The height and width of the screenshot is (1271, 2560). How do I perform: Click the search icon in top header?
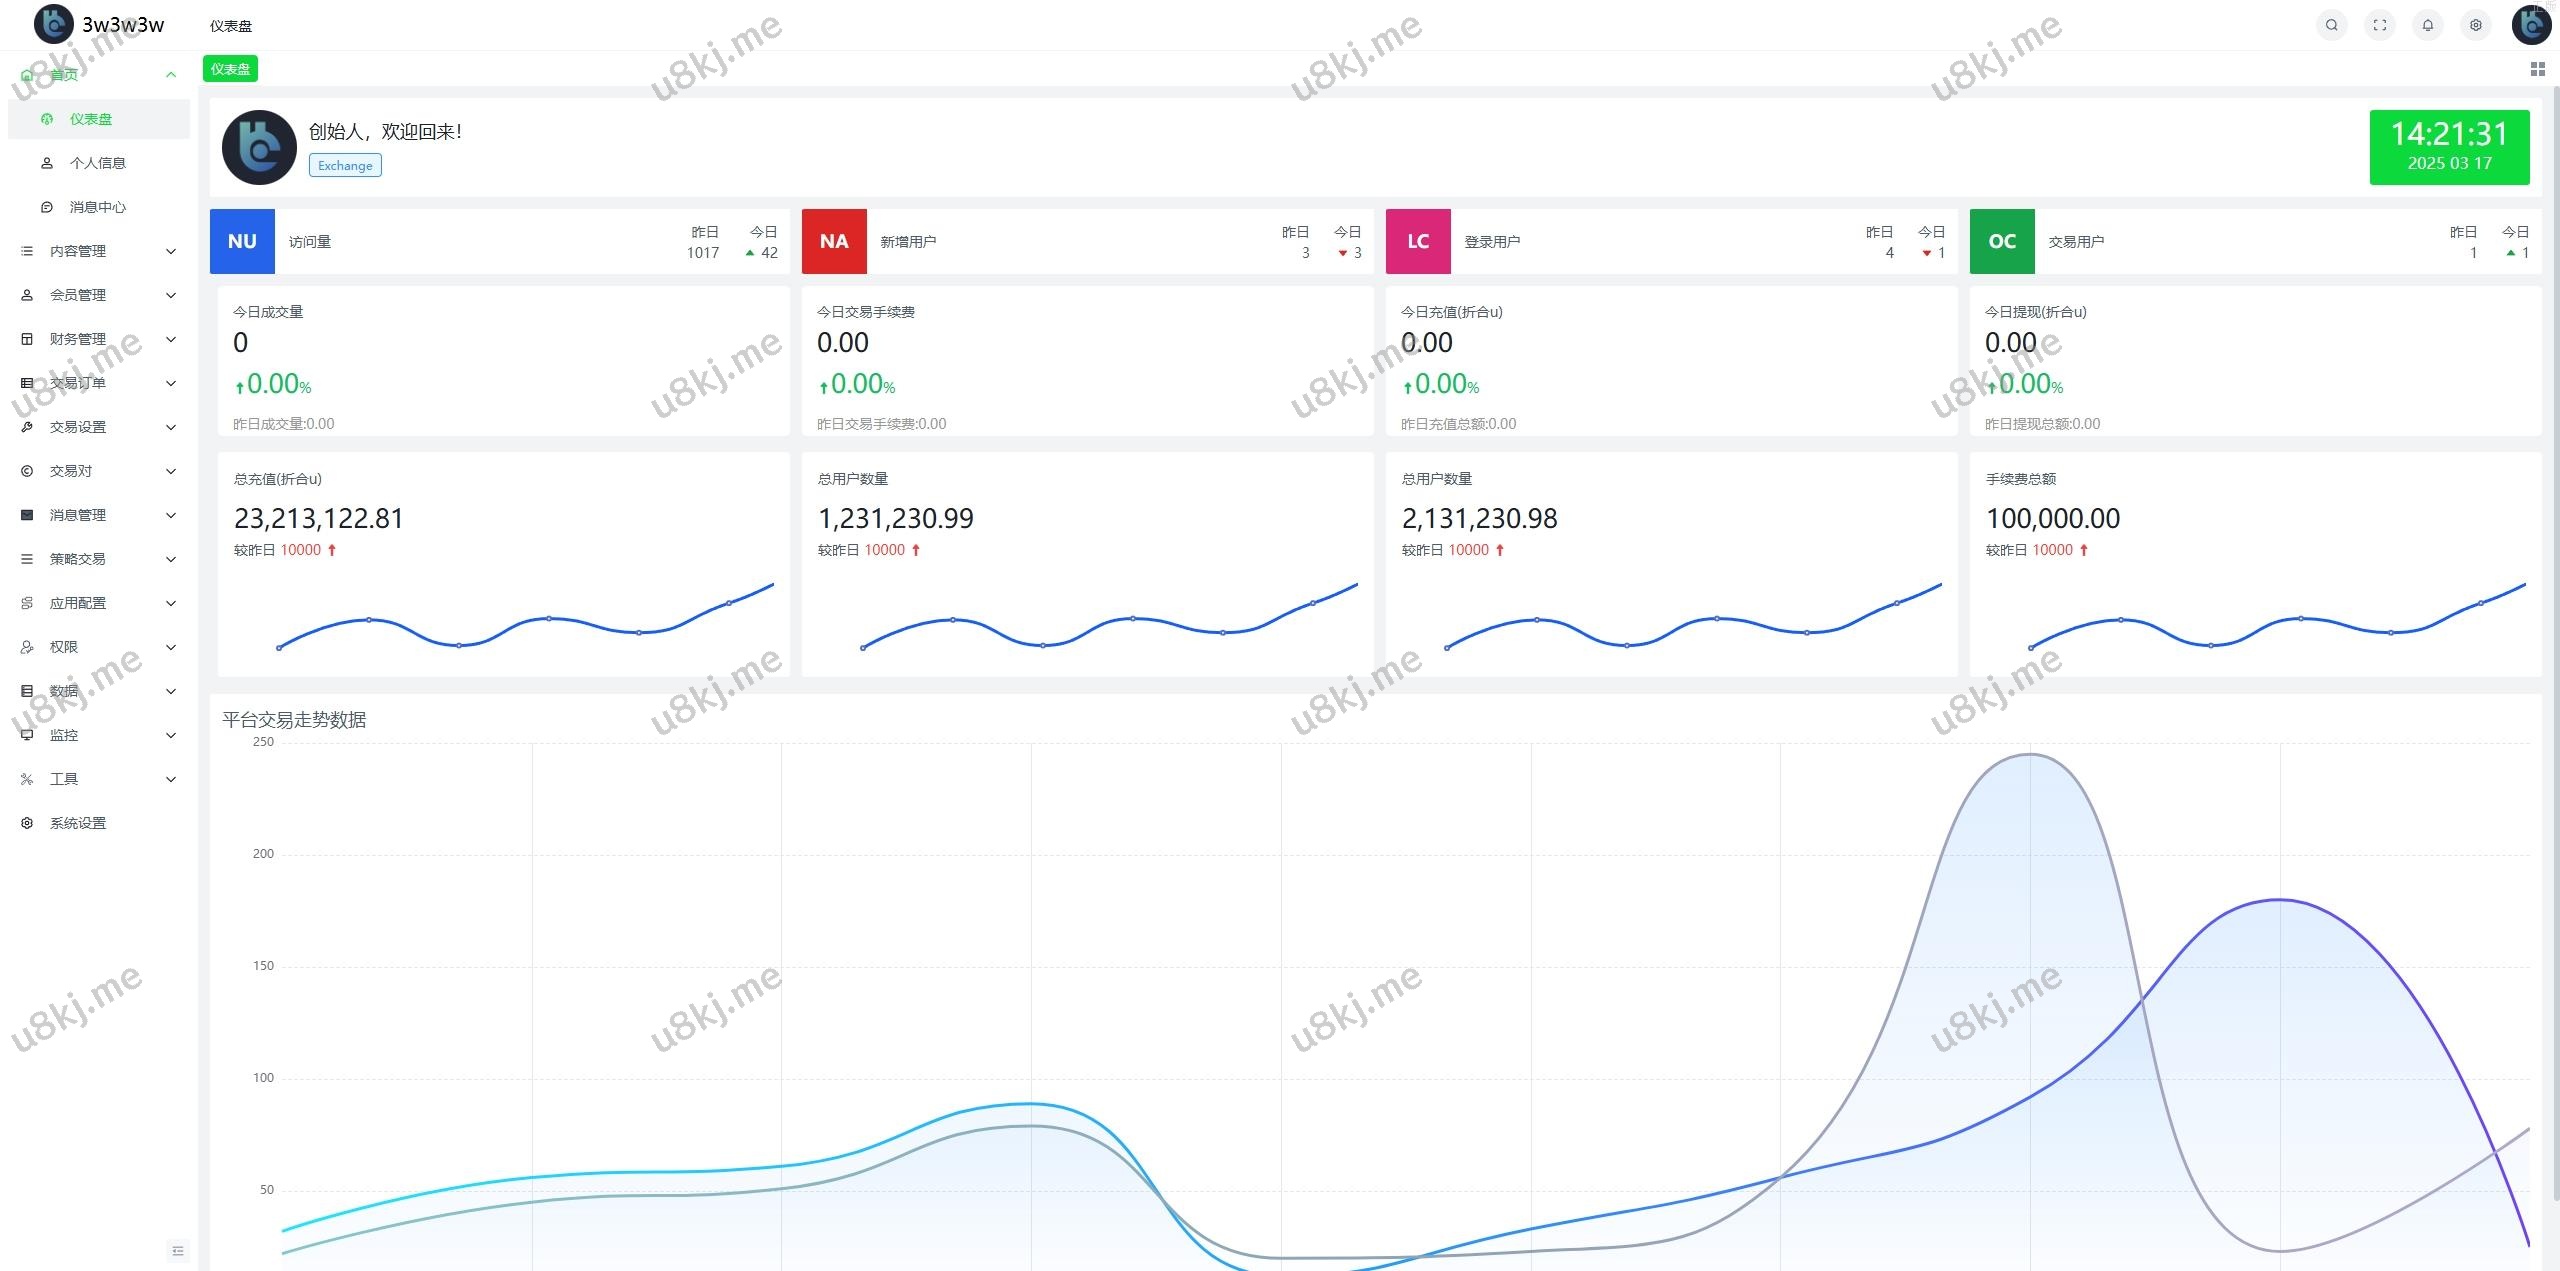[2331, 25]
